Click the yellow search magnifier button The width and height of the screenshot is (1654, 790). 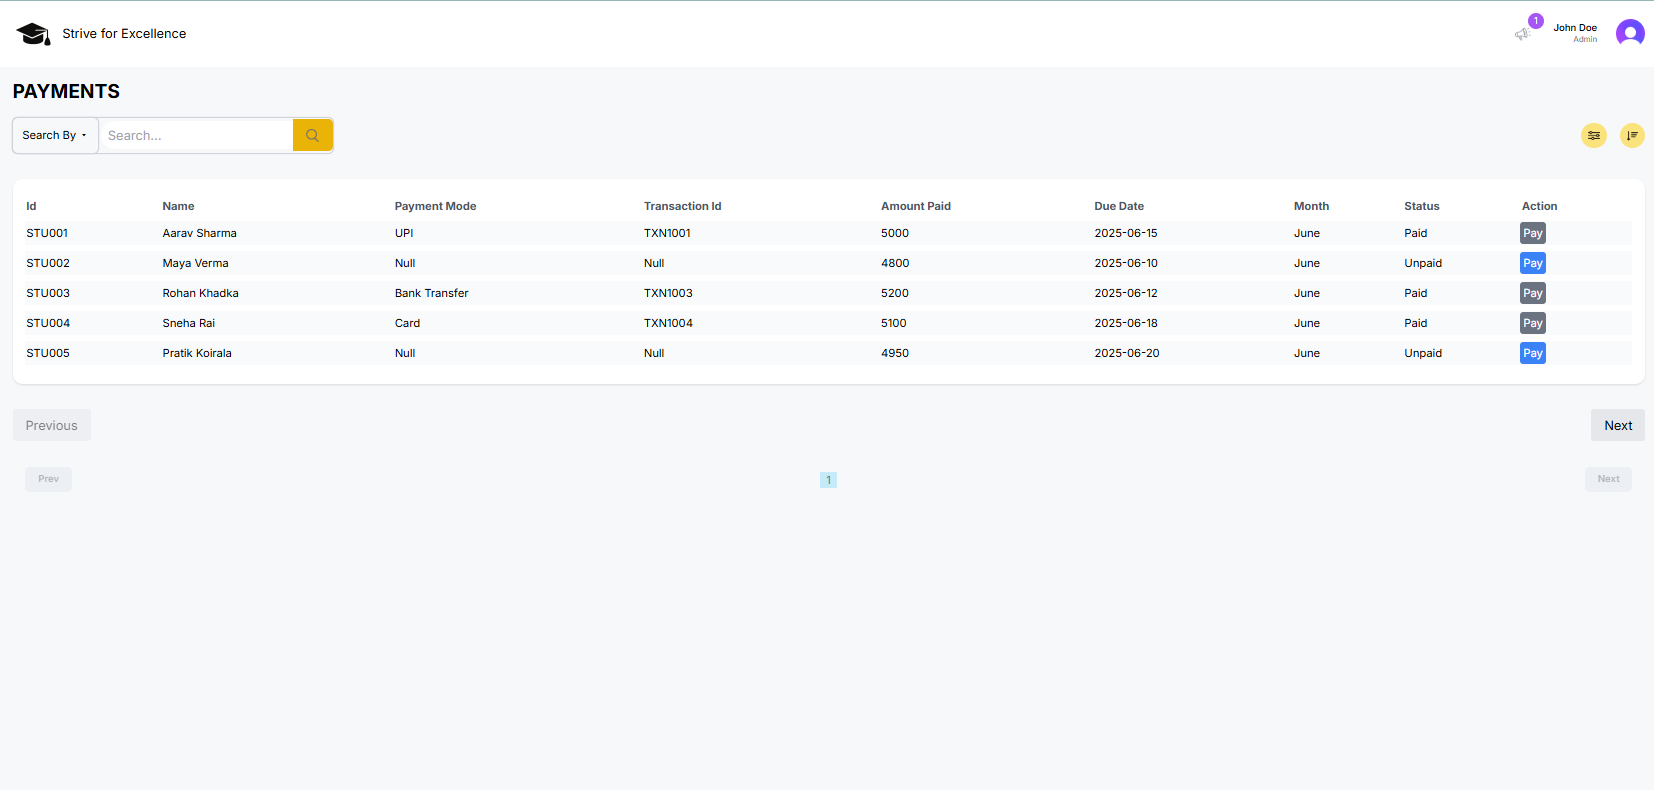click(312, 135)
